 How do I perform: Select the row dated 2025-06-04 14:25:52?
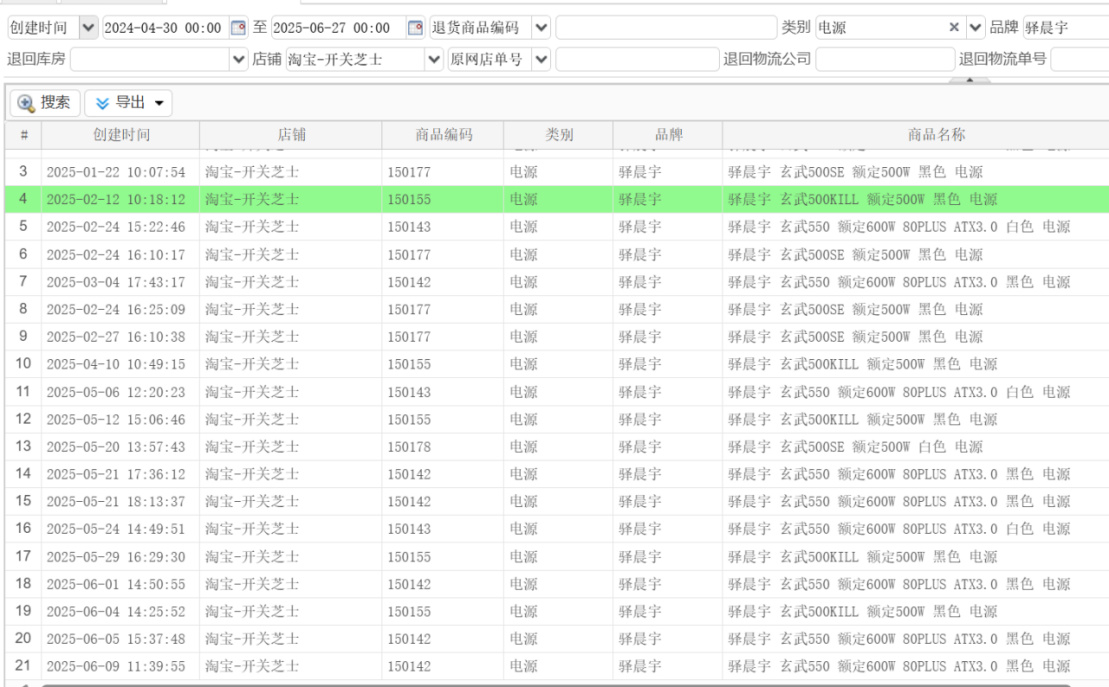(557, 612)
